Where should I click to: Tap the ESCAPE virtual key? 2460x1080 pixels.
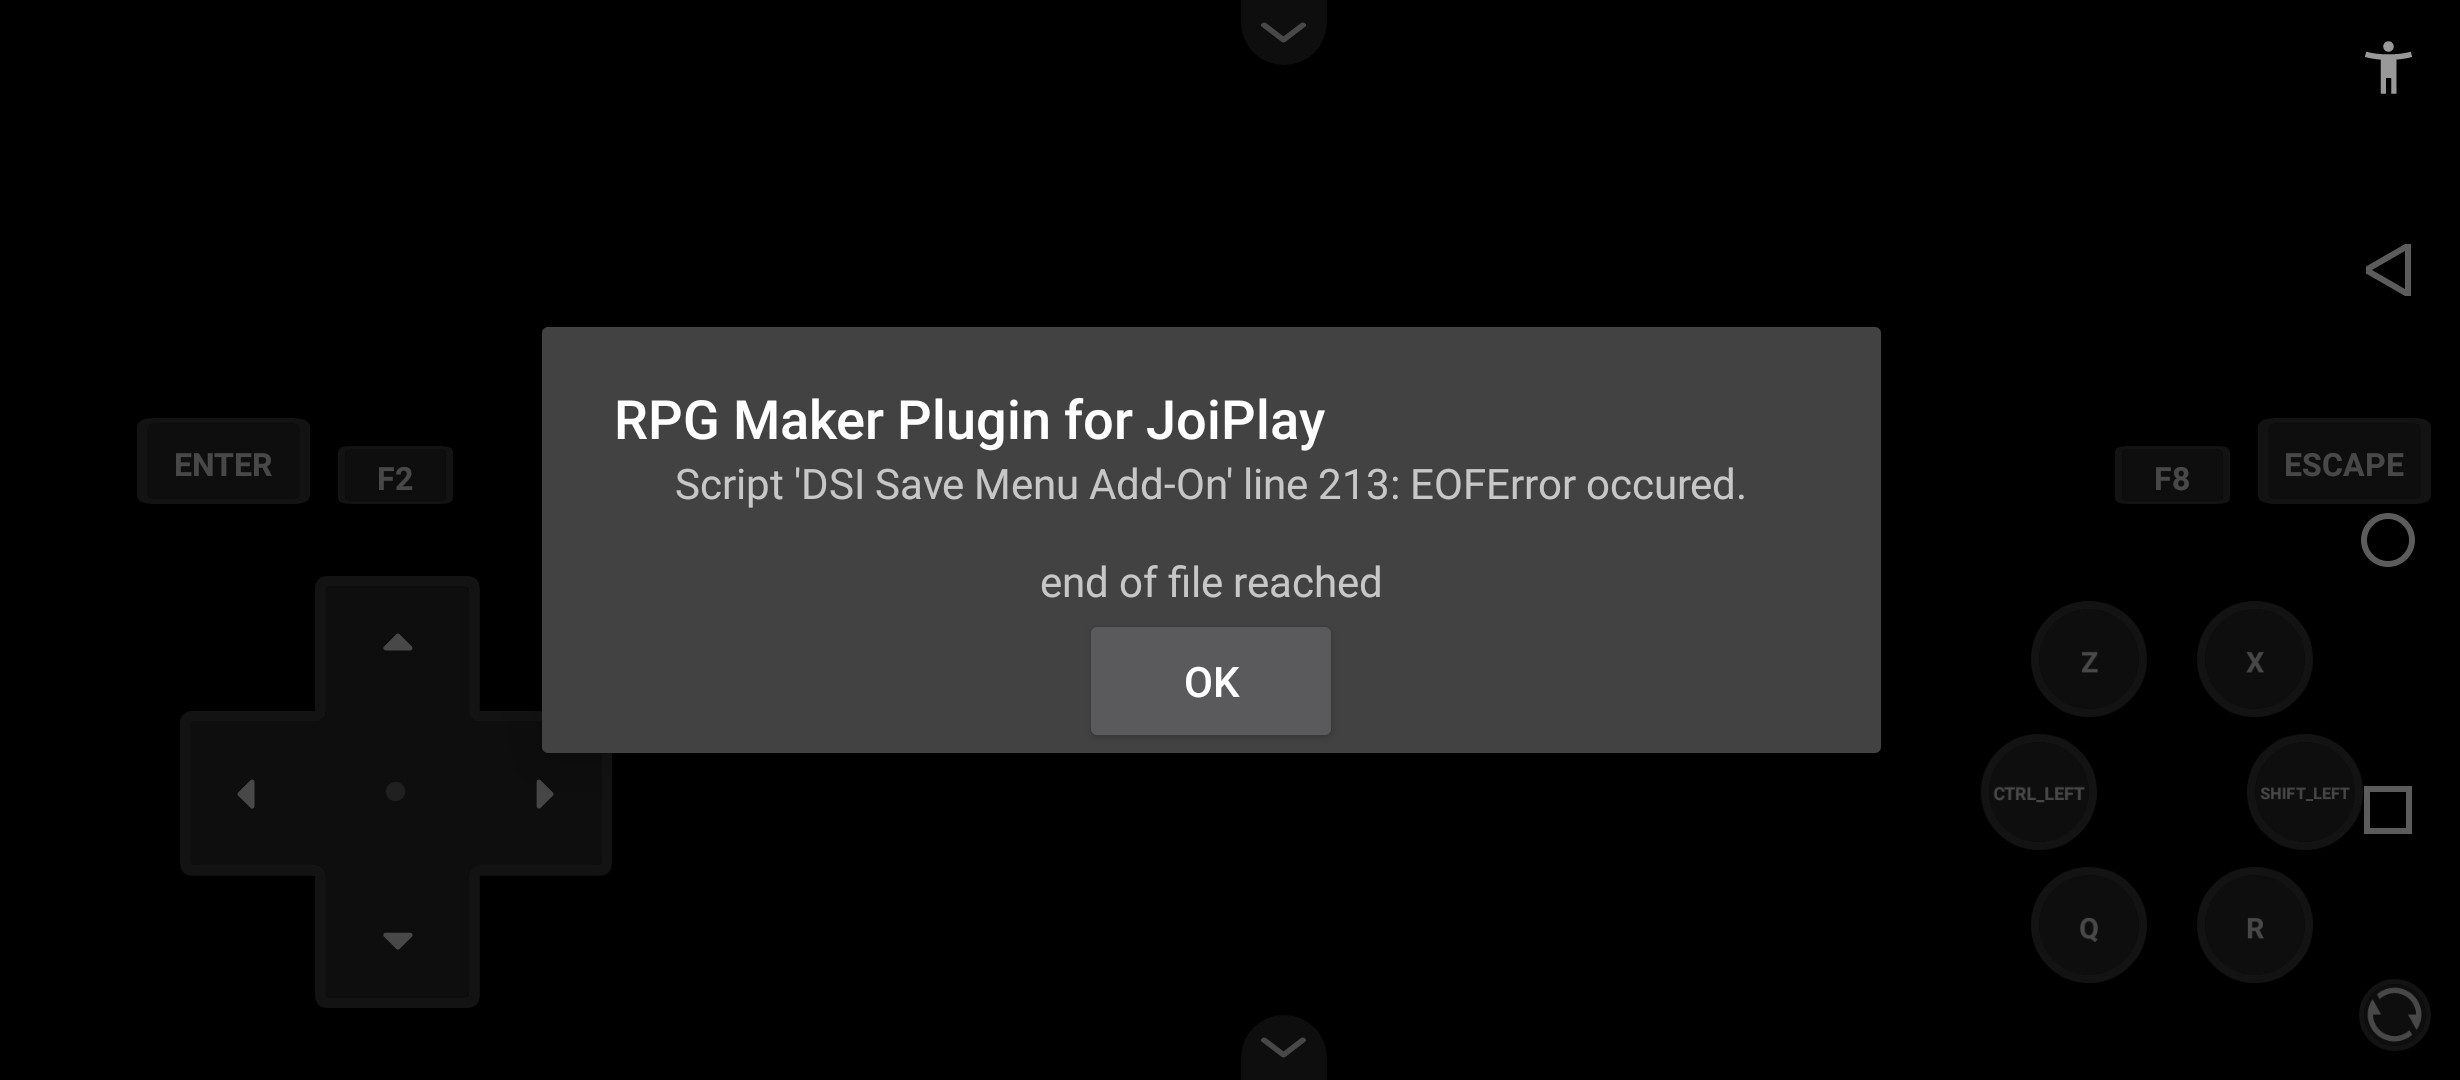click(2344, 462)
